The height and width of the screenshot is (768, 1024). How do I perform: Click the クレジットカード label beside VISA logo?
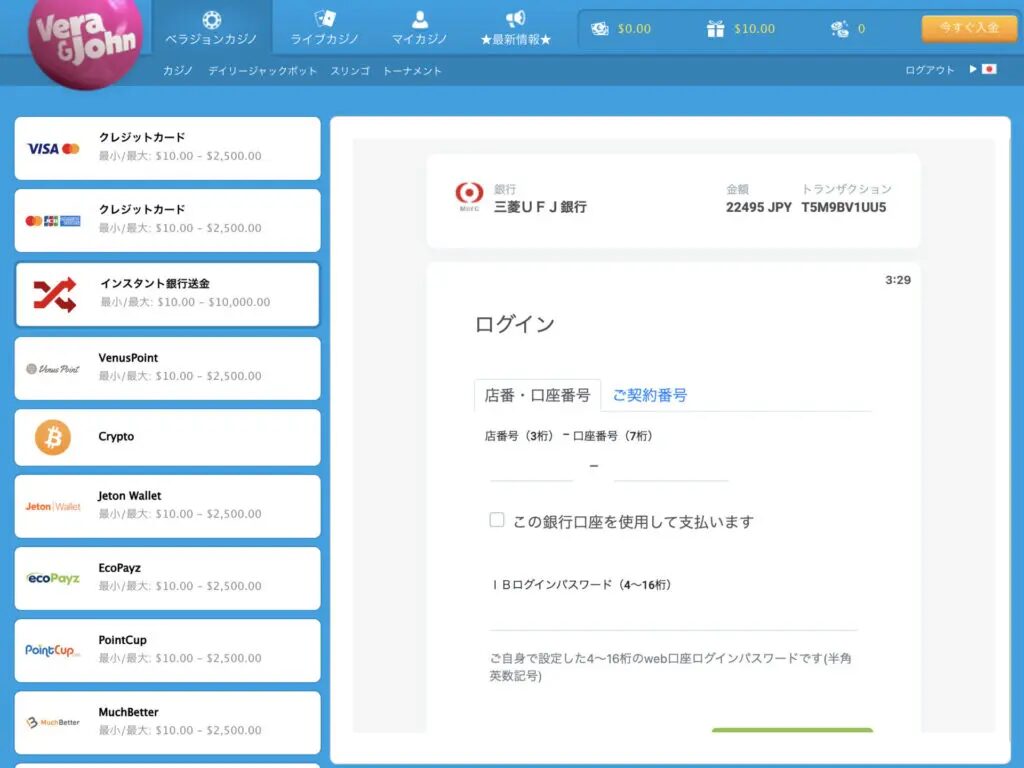pyautogui.click(x=142, y=137)
